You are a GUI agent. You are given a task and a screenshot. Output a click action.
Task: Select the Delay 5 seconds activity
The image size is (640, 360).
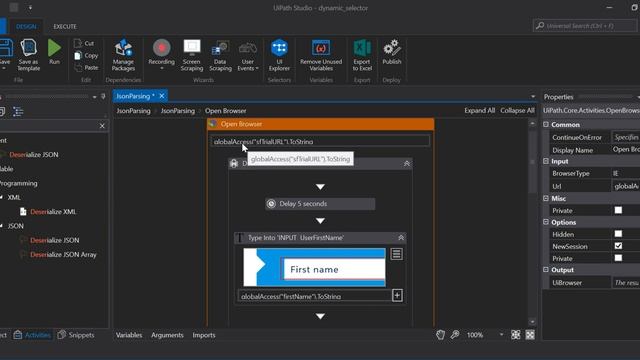tap(320, 204)
